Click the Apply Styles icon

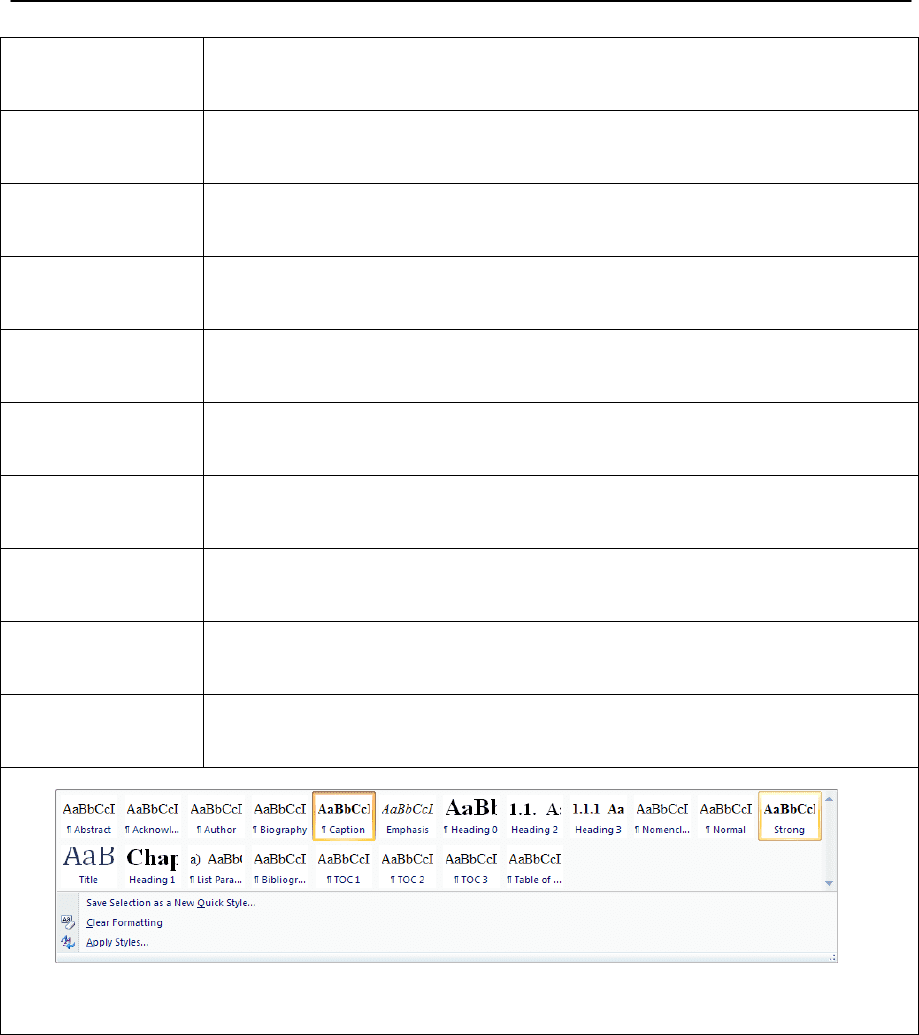(68, 941)
